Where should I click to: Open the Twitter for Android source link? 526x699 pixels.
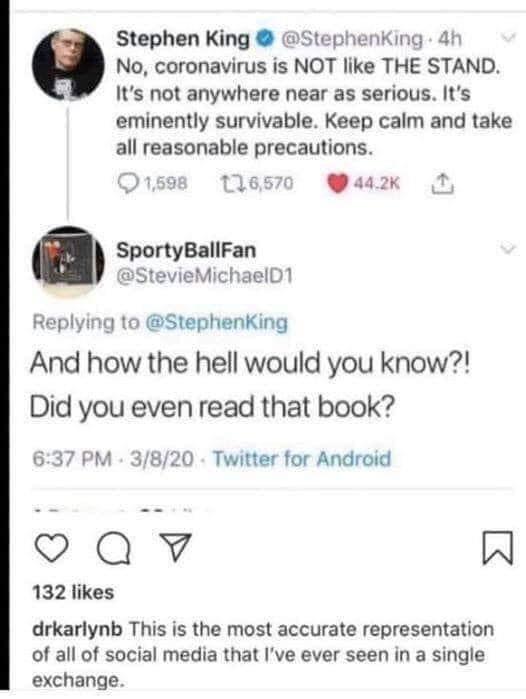(302, 458)
